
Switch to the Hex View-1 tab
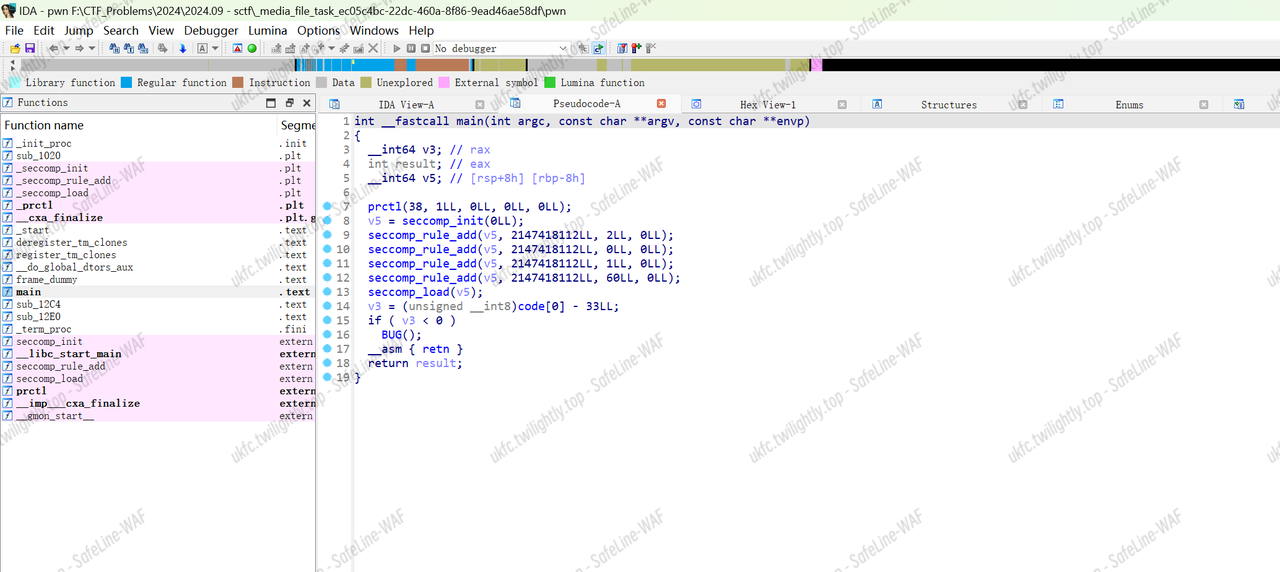(x=767, y=104)
